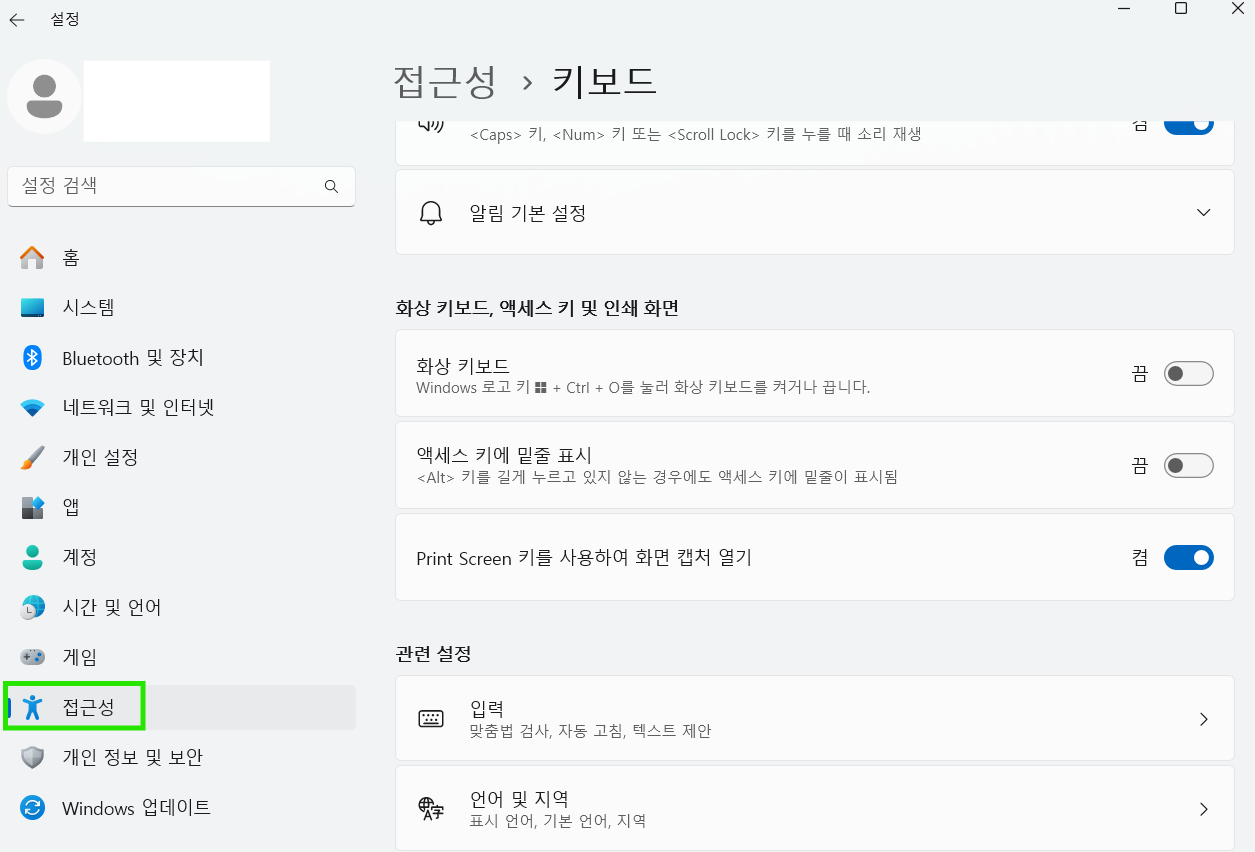
Task: Turn on 액세스 키에 밑줄 표시
Action: 1188,465
